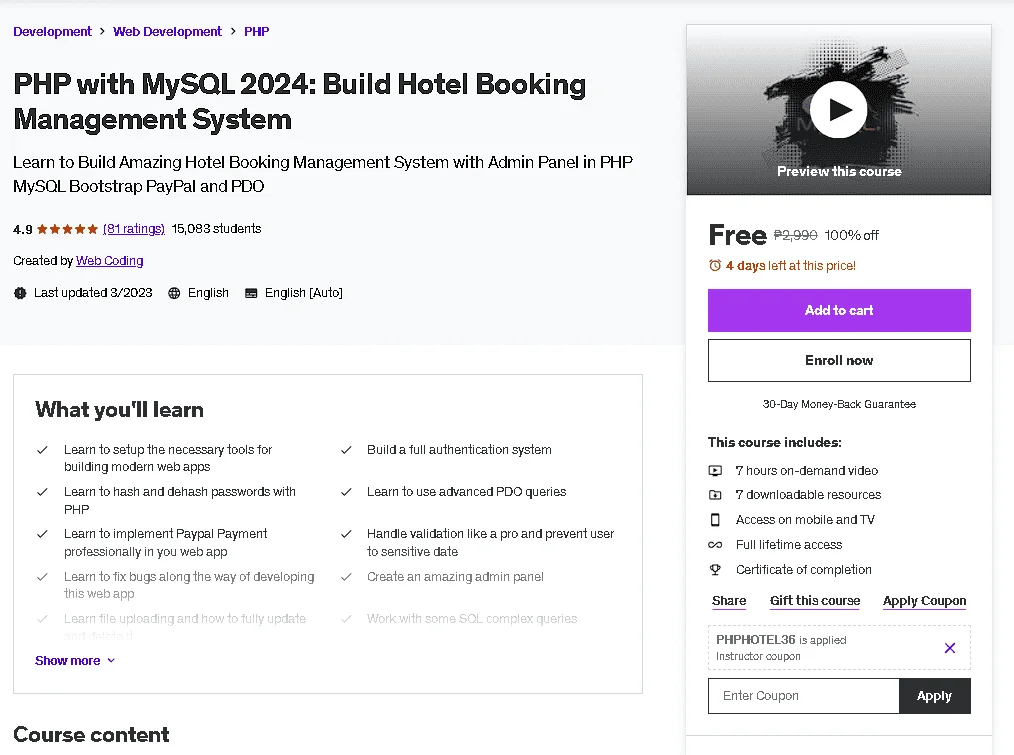Screen dimensions: 1014x755
Task: Click the certificate trophy icon
Action: click(x=715, y=569)
